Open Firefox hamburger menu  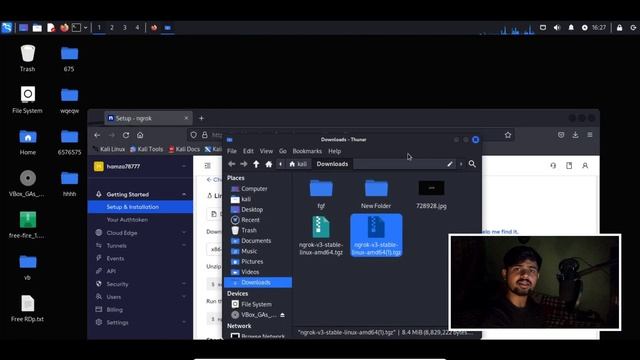[x=590, y=135]
